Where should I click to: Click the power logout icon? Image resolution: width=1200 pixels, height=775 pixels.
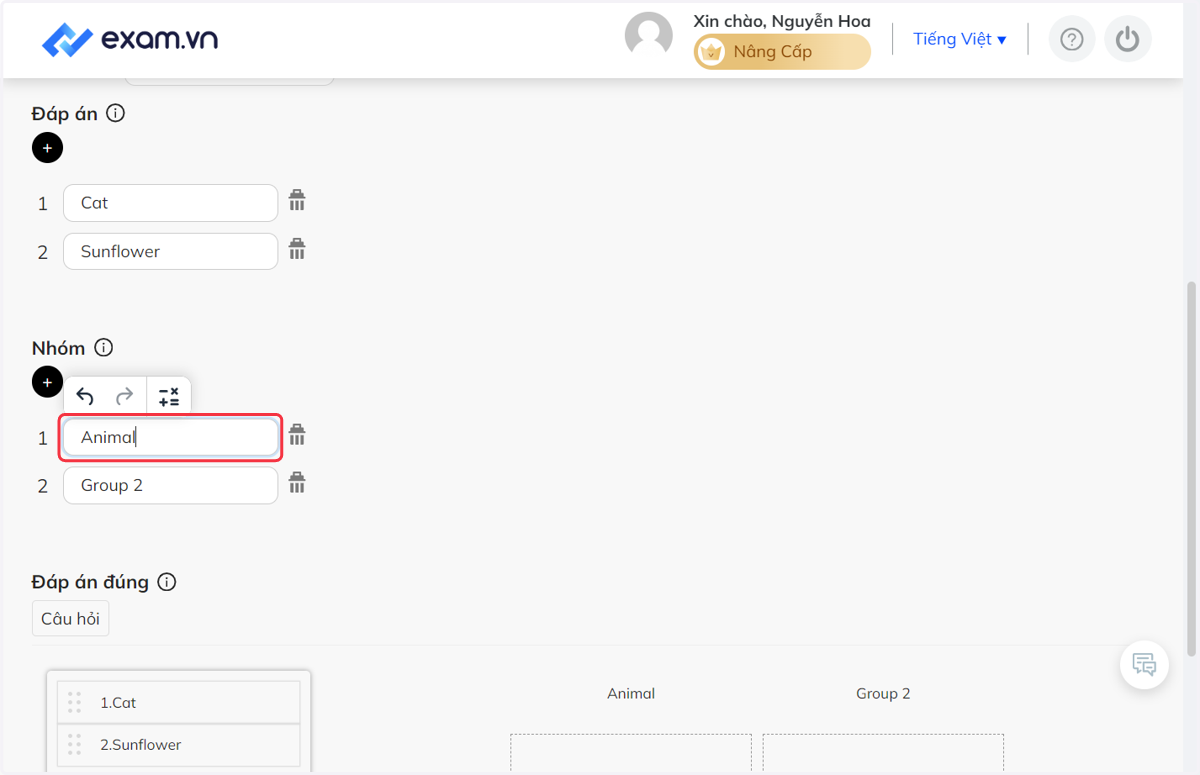point(1128,39)
